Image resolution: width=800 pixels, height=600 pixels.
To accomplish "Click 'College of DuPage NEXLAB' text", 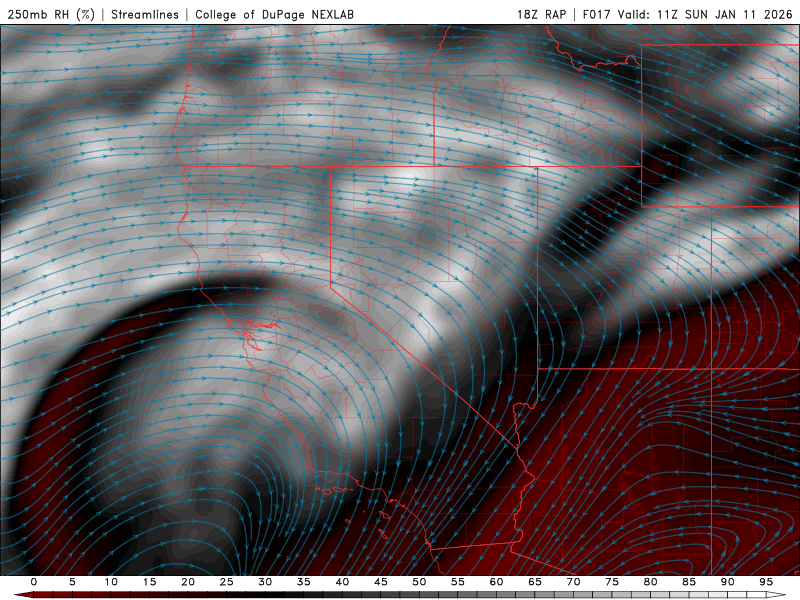I will click(x=274, y=14).
